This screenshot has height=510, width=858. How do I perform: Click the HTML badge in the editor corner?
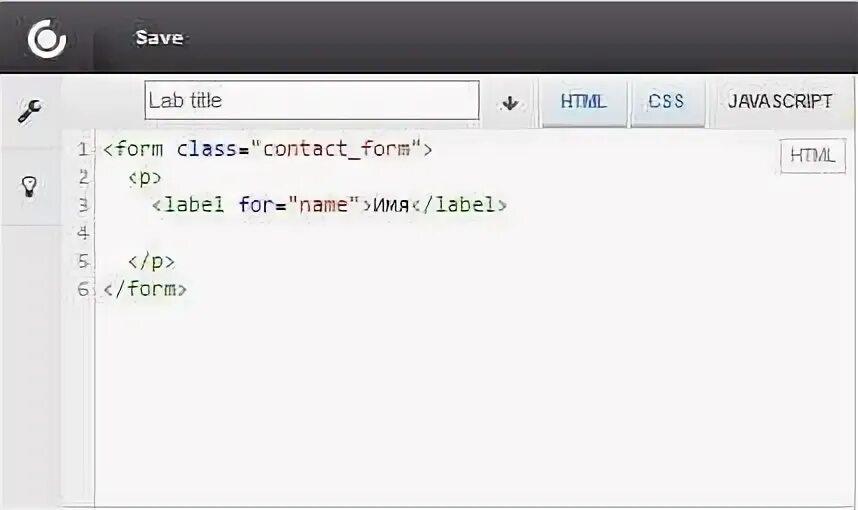click(x=812, y=156)
